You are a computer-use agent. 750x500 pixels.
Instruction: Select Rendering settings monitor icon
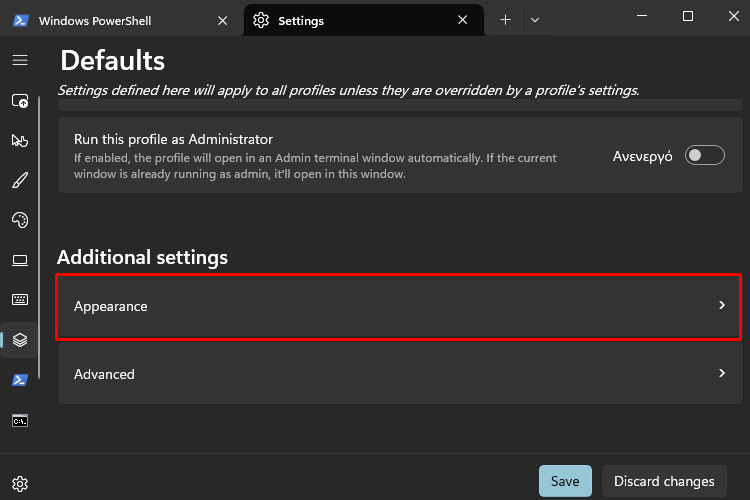(x=20, y=260)
